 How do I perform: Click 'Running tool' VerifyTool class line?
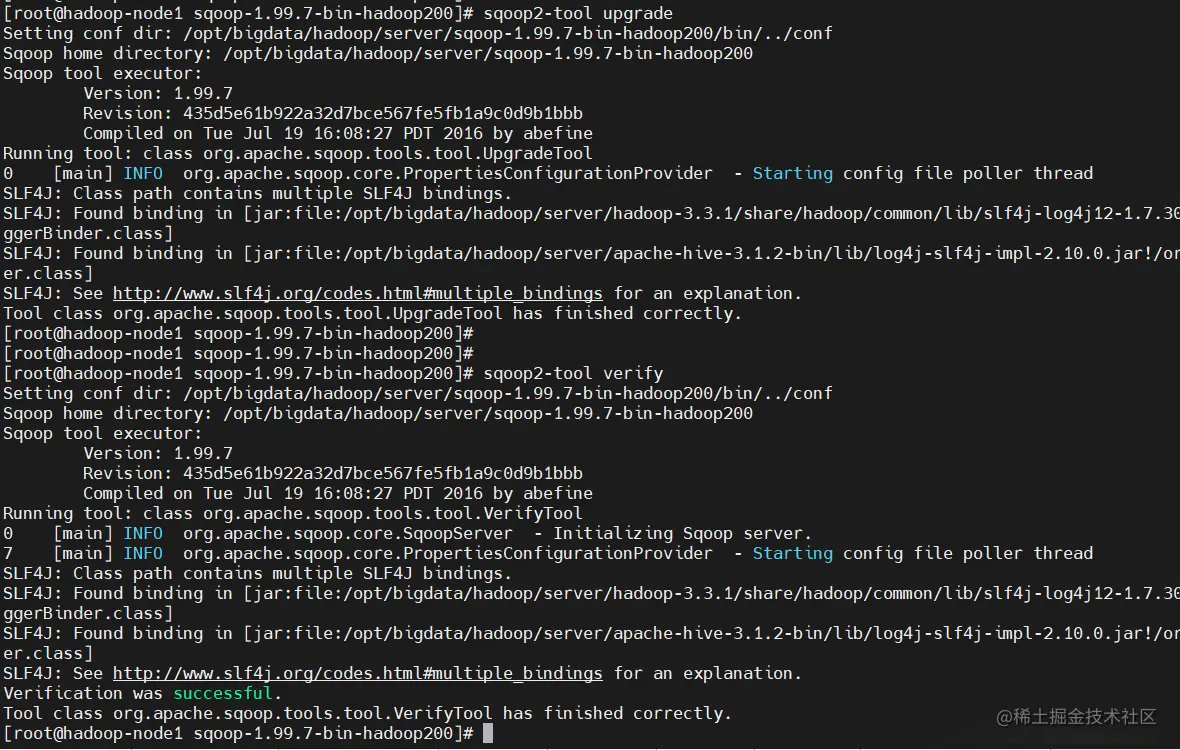pos(293,513)
